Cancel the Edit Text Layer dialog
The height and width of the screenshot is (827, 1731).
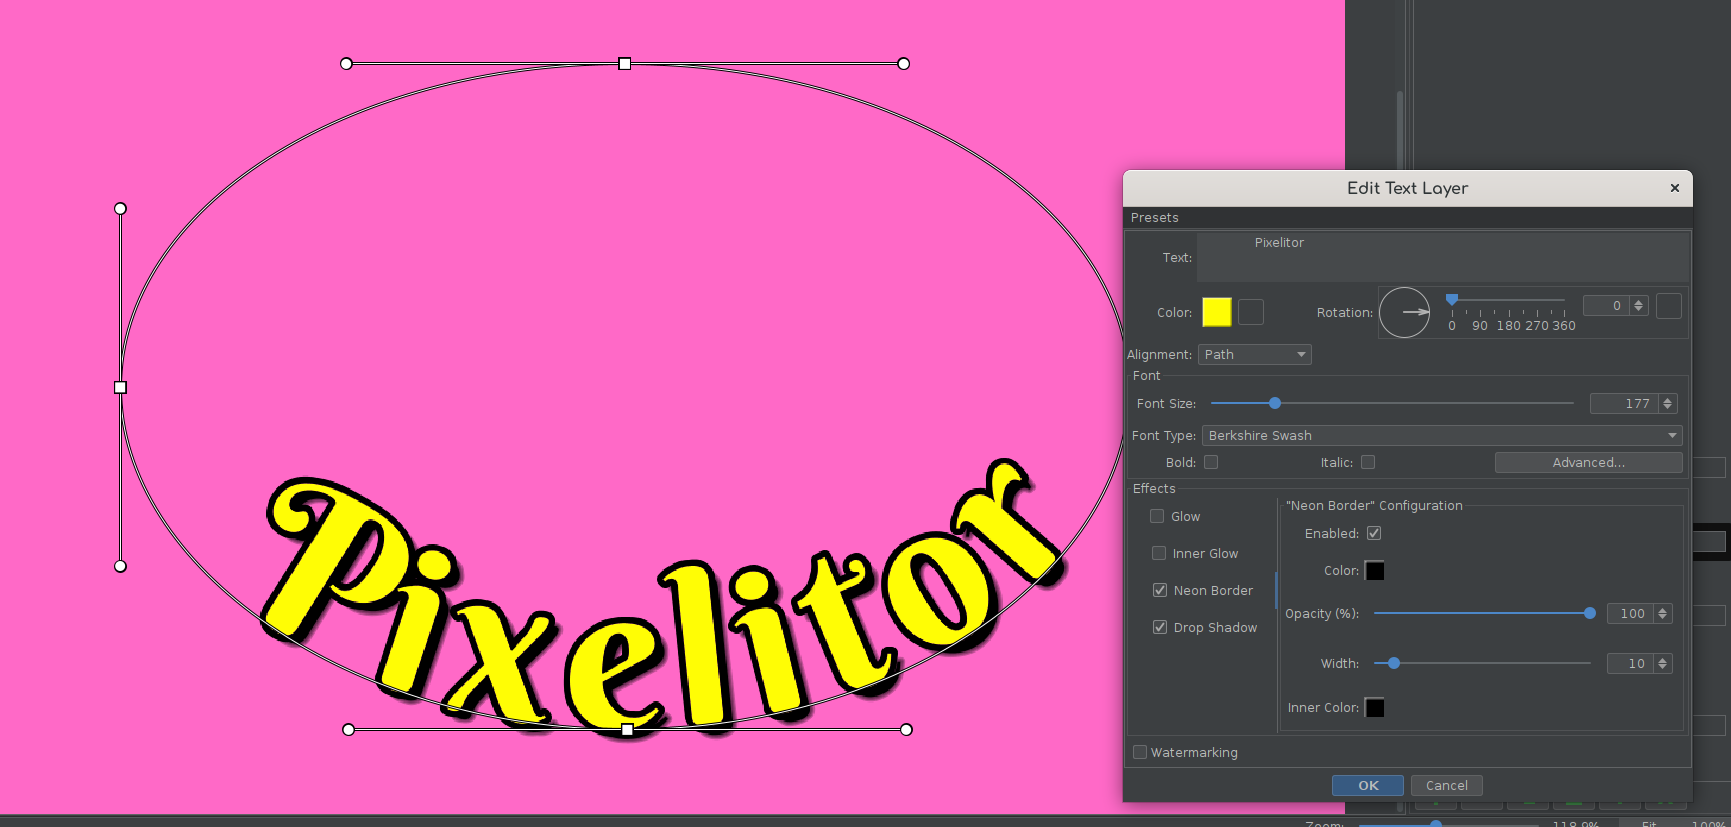(x=1446, y=785)
